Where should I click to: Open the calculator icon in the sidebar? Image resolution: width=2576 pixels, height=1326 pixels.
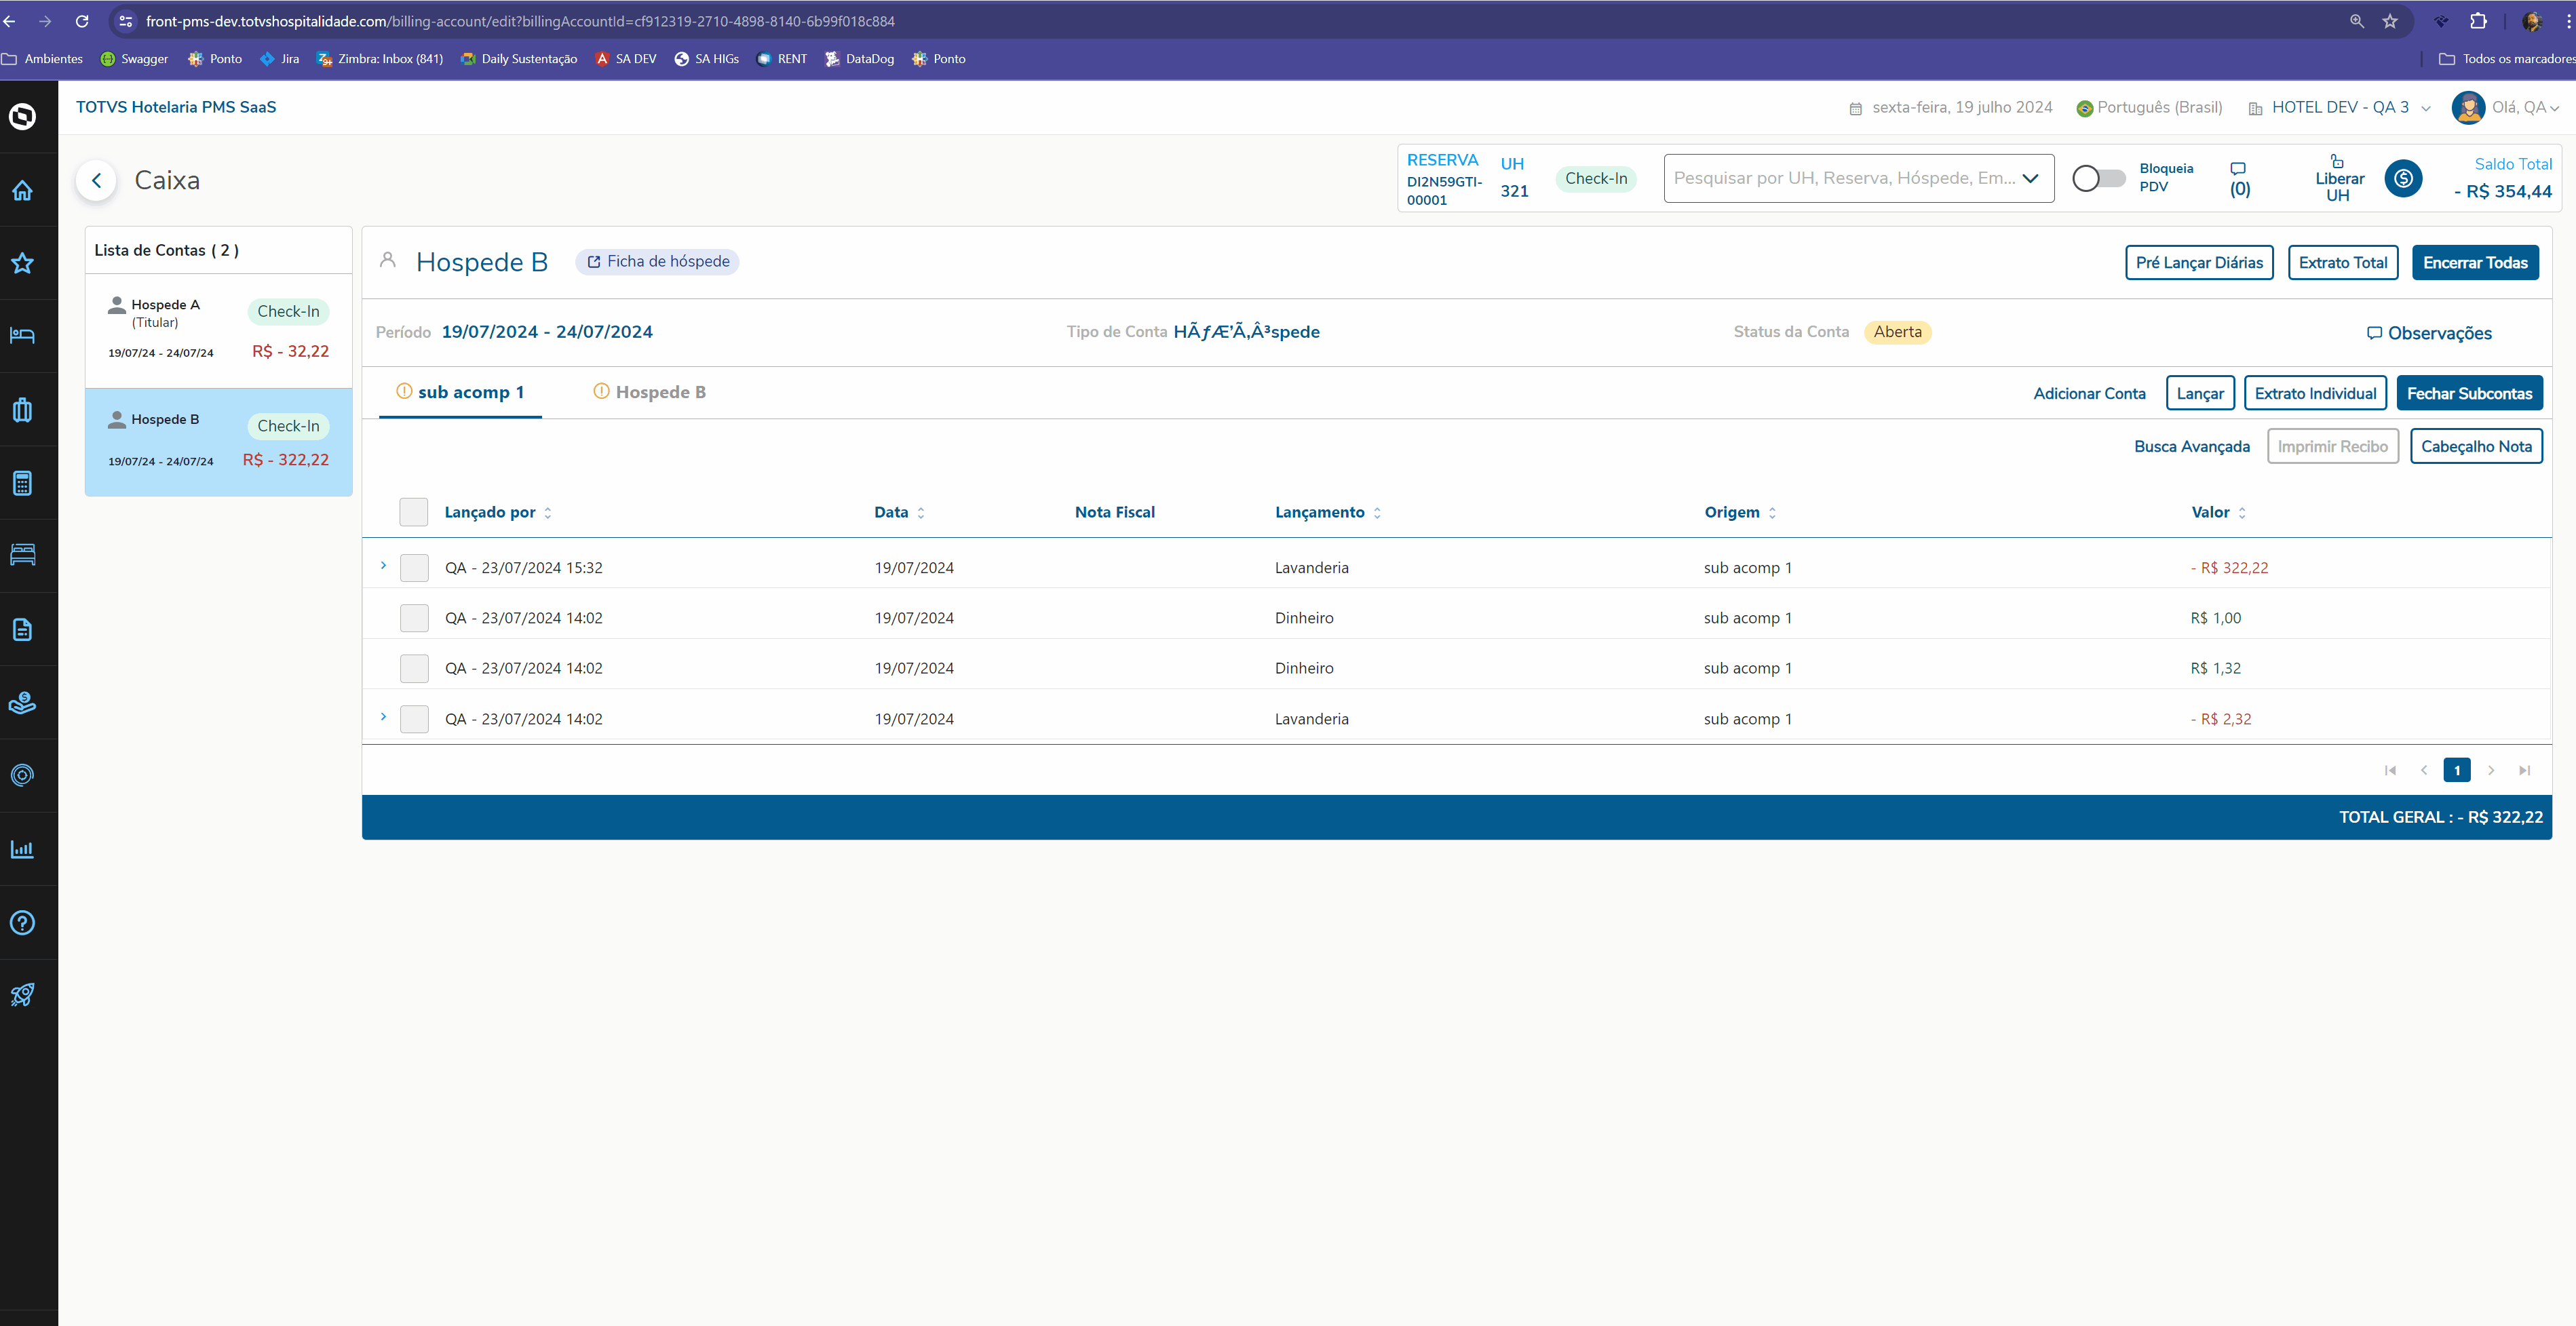point(22,483)
